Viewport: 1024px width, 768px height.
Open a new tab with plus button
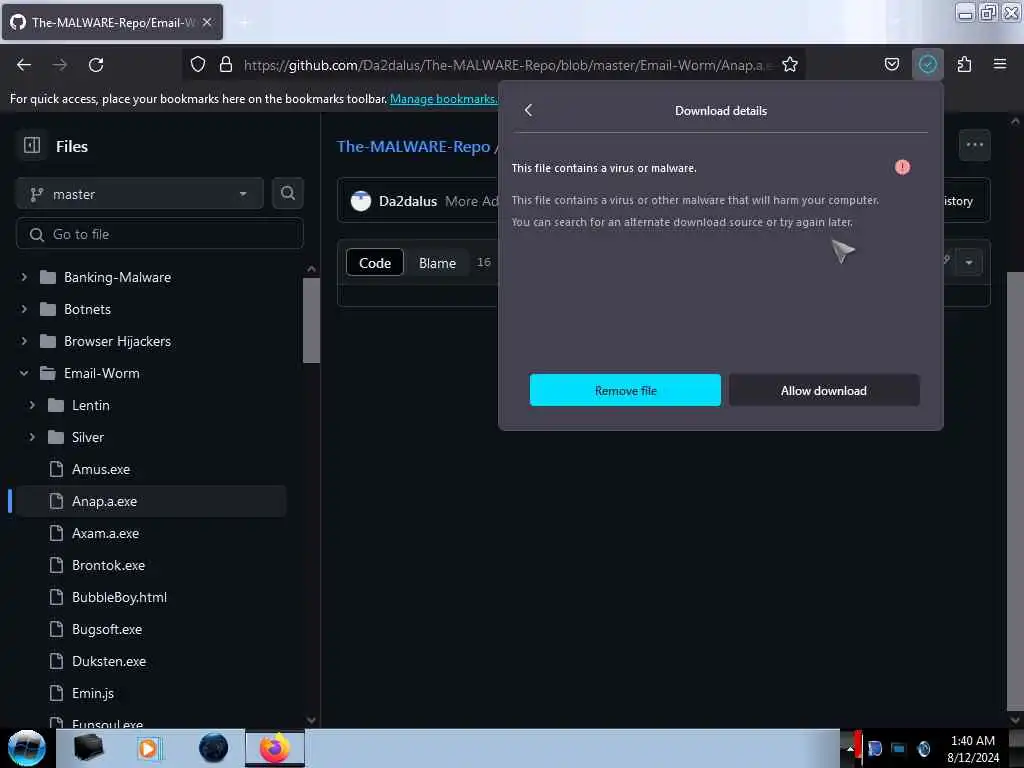(x=244, y=22)
